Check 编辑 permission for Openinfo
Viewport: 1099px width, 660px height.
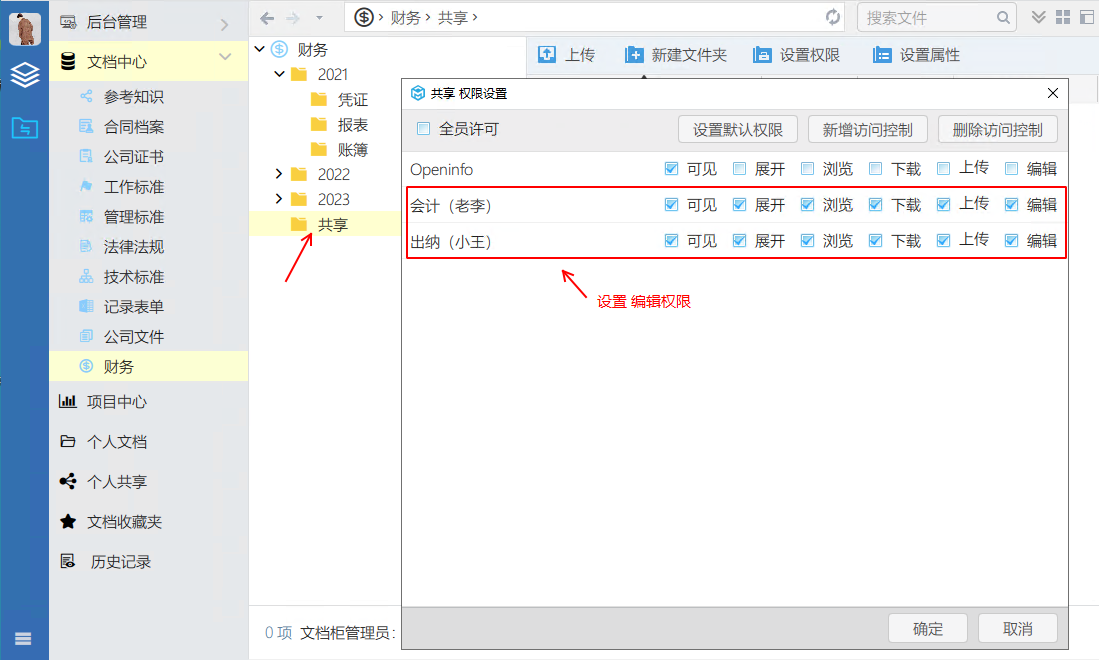click(1011, 169)
